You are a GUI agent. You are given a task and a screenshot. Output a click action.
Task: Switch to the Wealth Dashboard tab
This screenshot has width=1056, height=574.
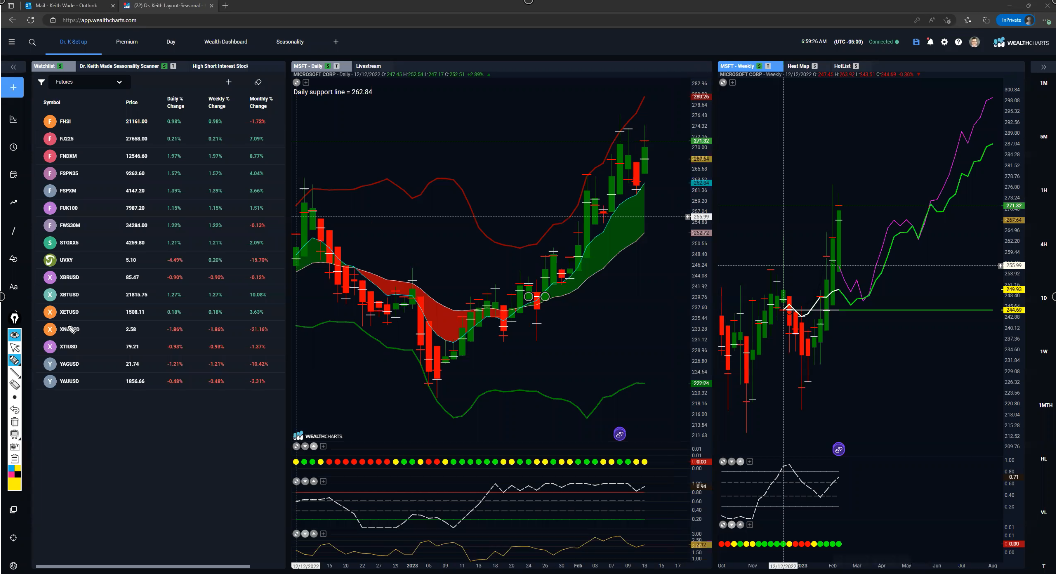[226, 42]
